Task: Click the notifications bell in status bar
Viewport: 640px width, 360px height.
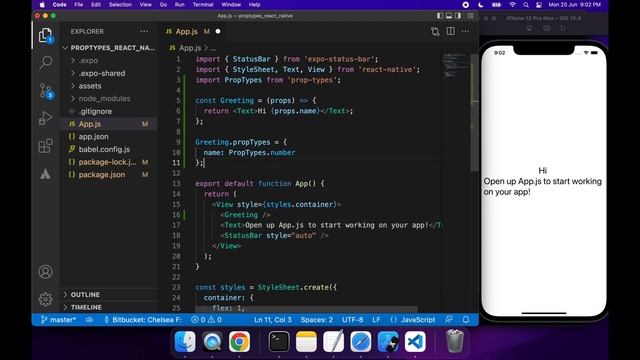Action: tap(466, 320)
